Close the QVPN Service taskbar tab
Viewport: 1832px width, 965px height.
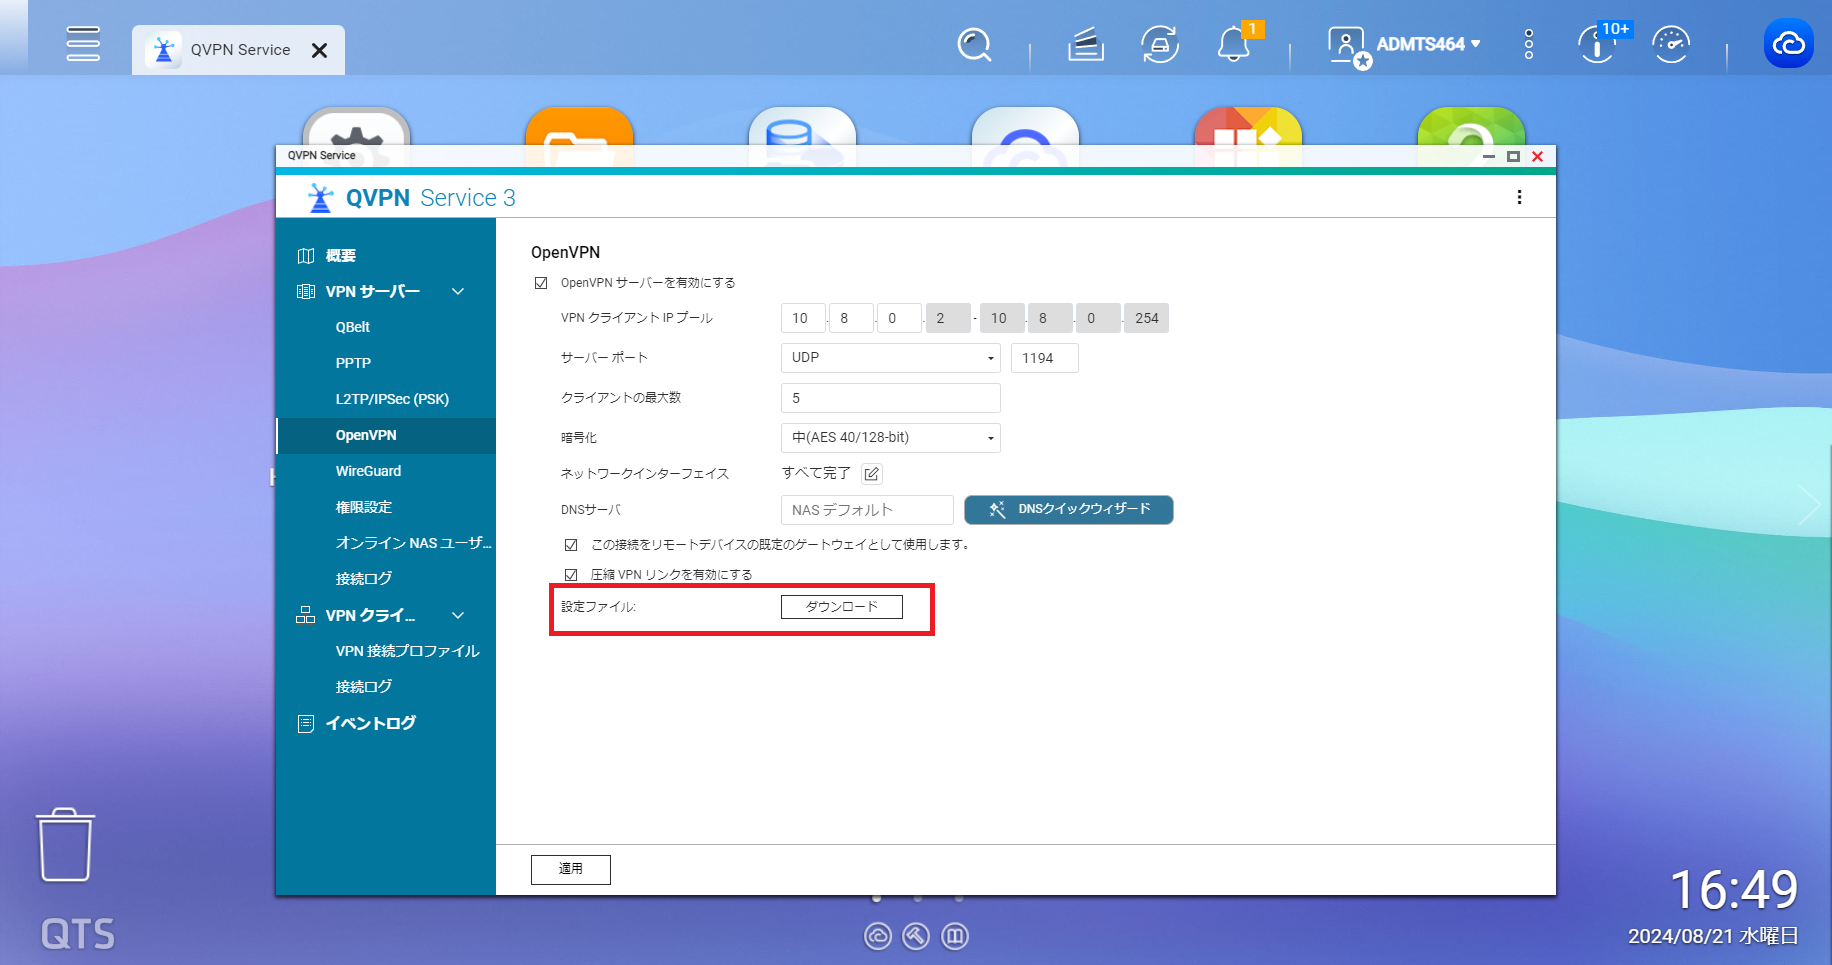tap(319, 50)
